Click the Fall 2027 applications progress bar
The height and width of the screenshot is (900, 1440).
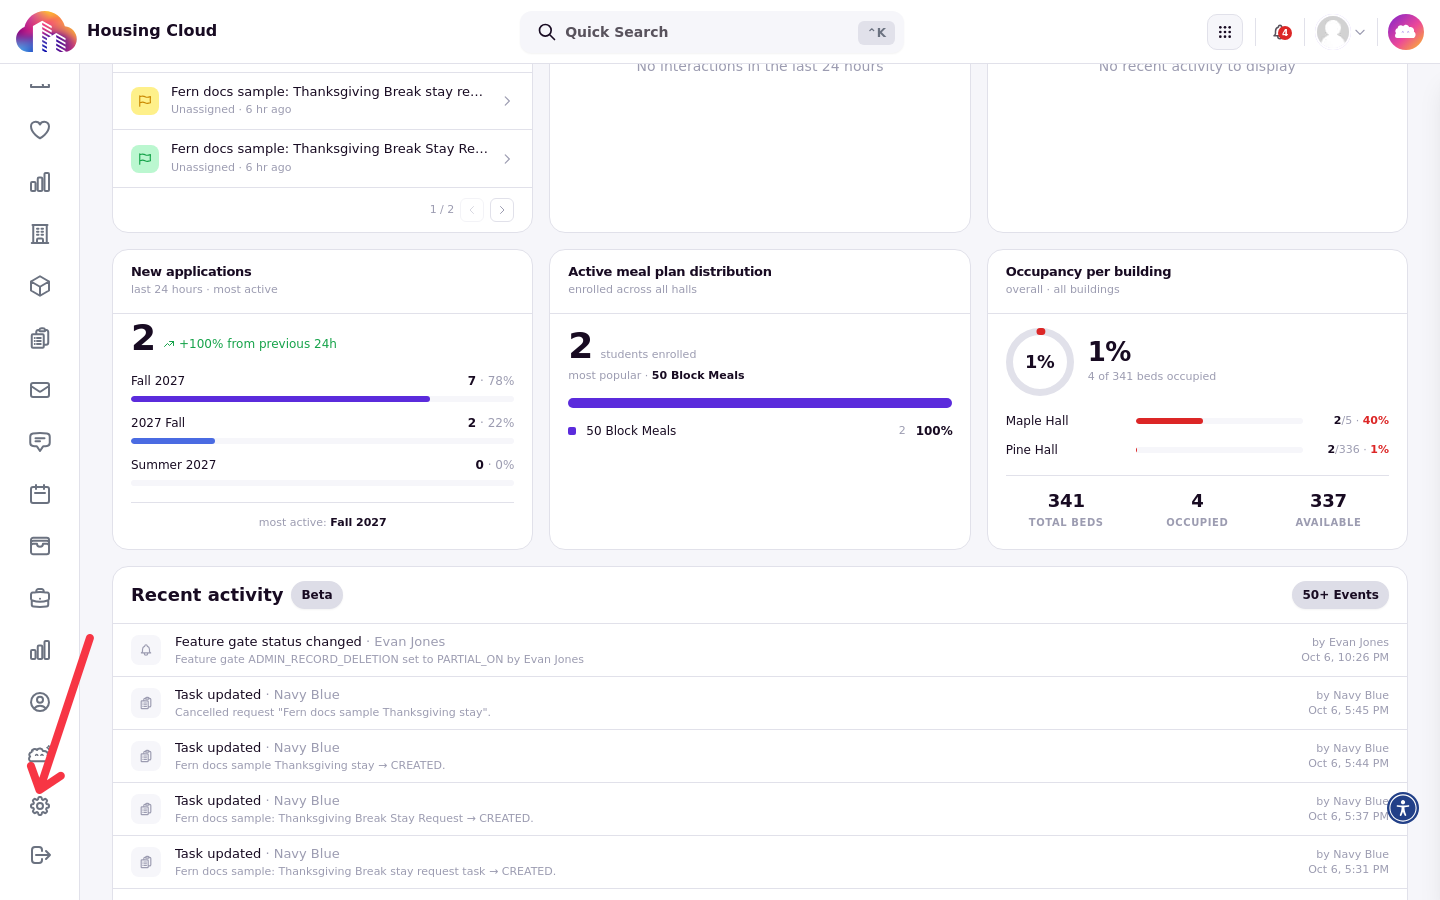point(322,399)
